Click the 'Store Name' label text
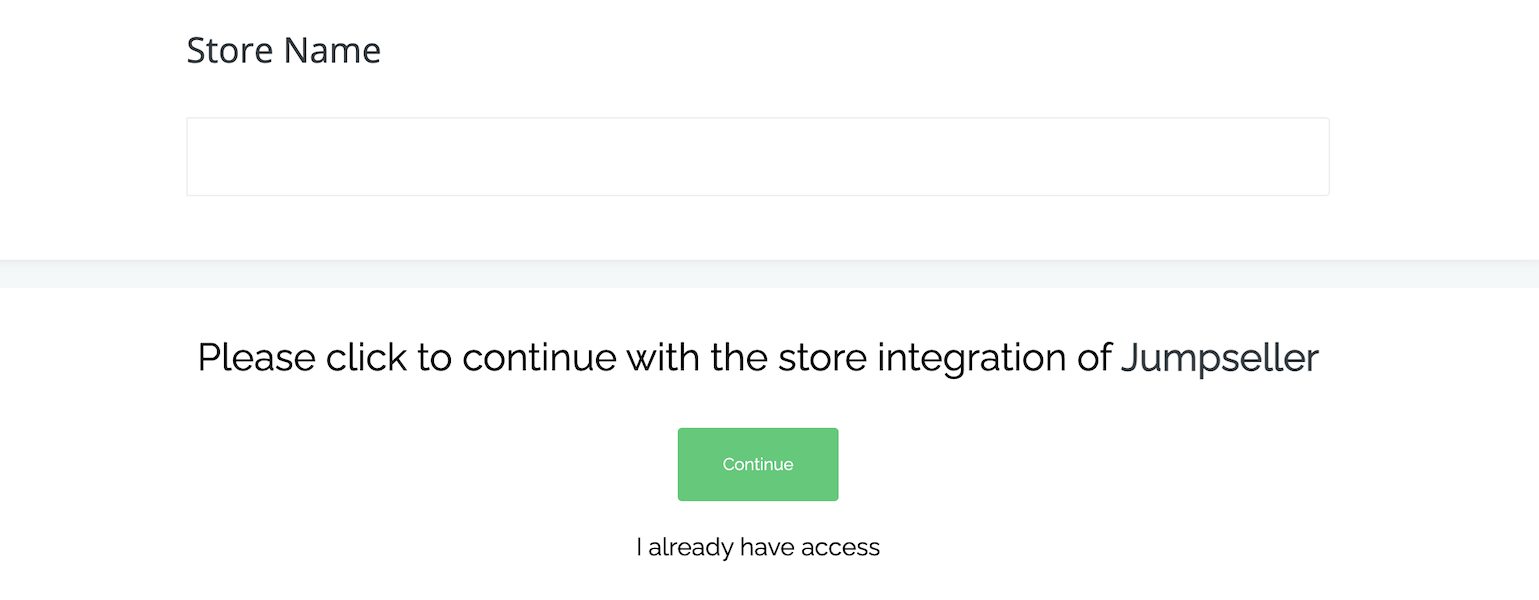This screenshot has width=1539, height=600. (x=283, y=50)
